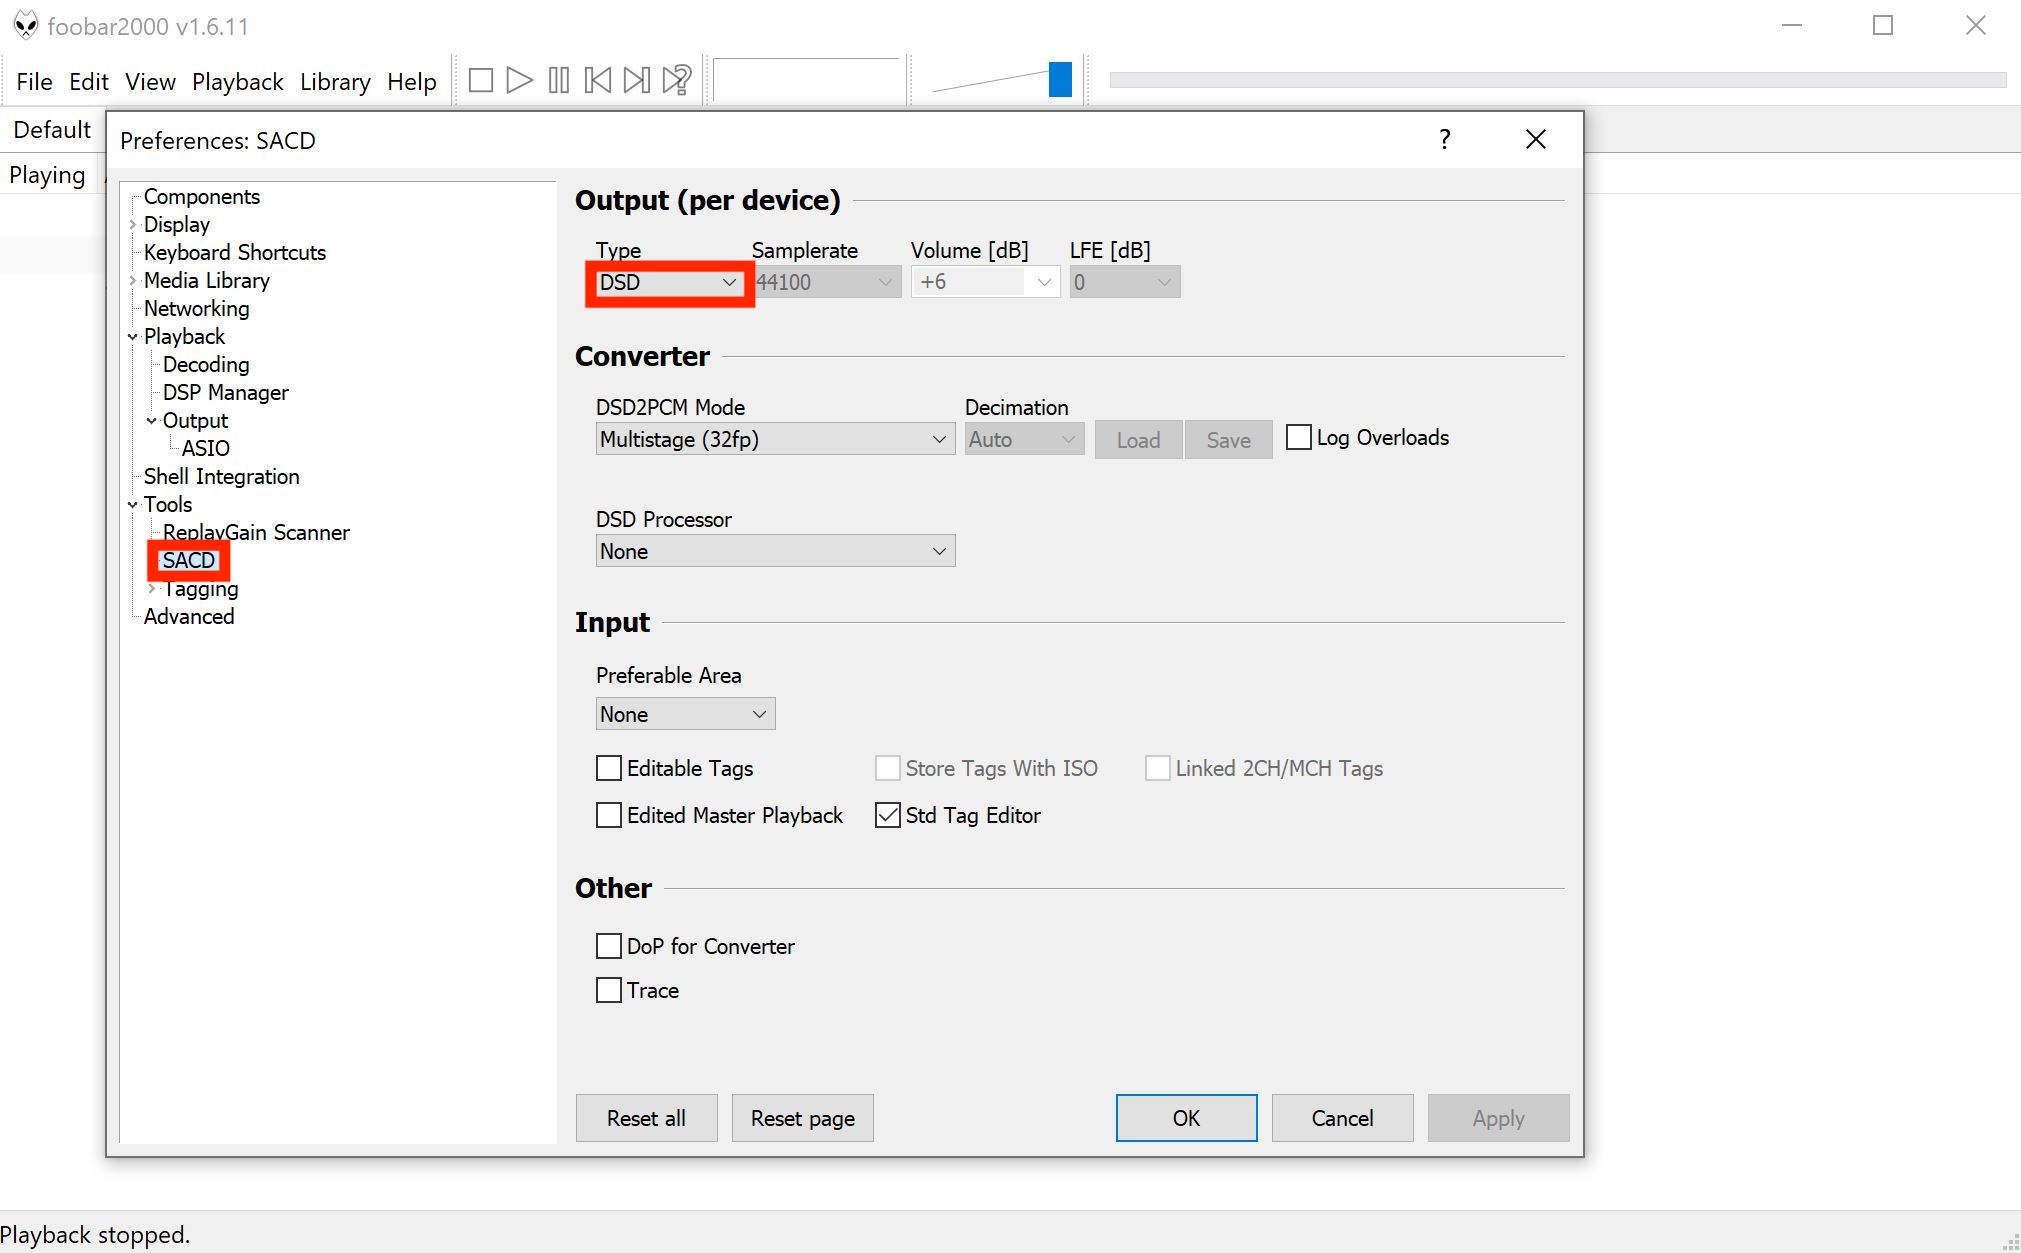Image resolution: width=2021 pixels, height=1253 pixels.
Task: Enable the Trace checkbox
Action: [x=608, y=990]
